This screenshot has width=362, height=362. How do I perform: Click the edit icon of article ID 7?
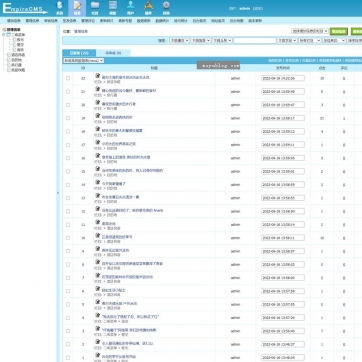pos(97,275)
